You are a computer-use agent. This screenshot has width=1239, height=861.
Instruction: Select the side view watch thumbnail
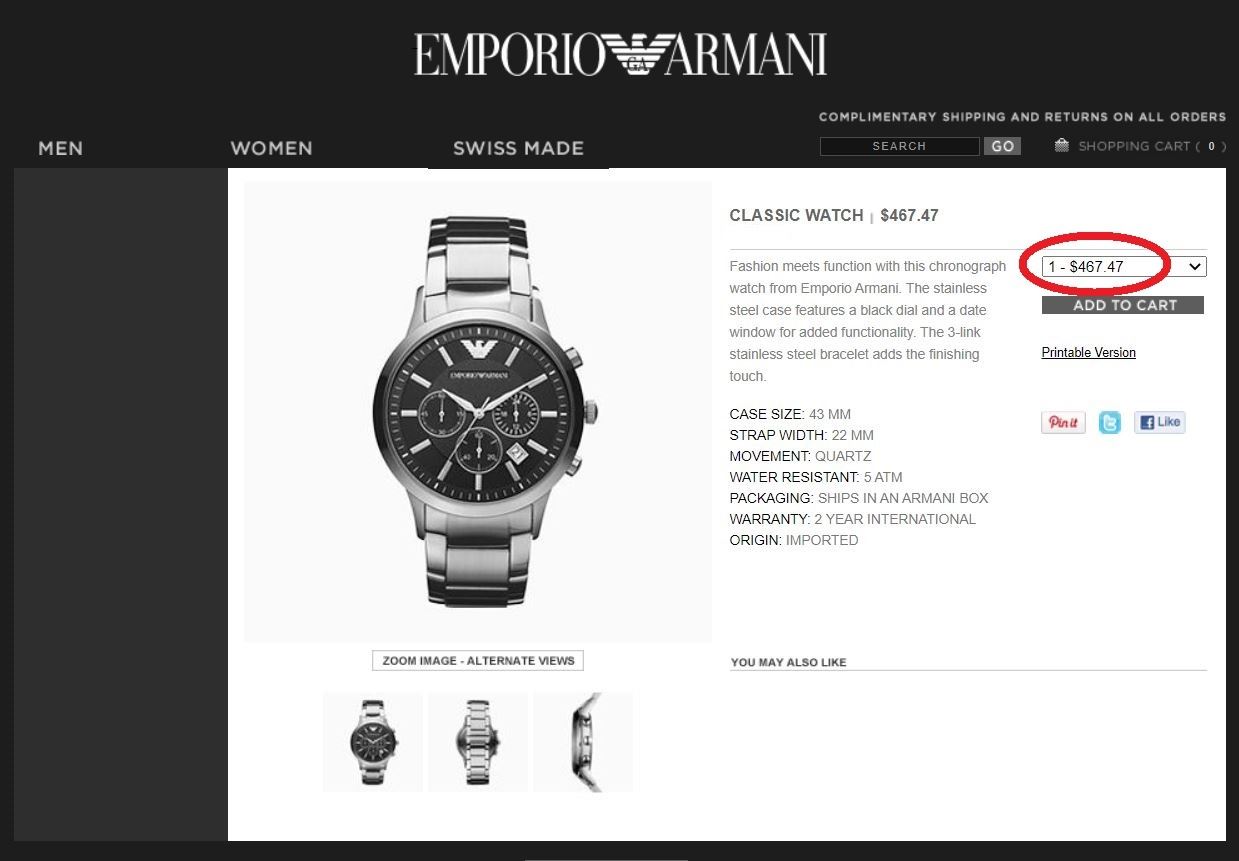(582, 742)
